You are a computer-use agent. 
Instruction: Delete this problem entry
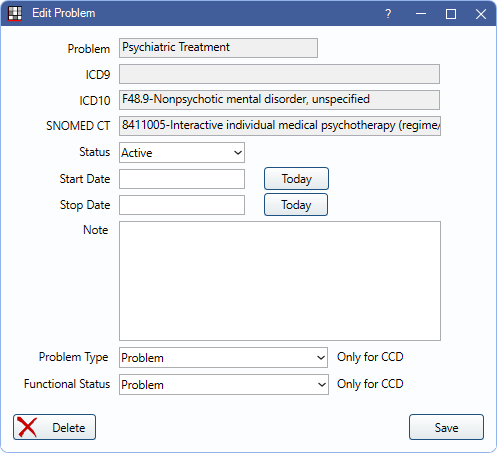[x=54, y=427]
